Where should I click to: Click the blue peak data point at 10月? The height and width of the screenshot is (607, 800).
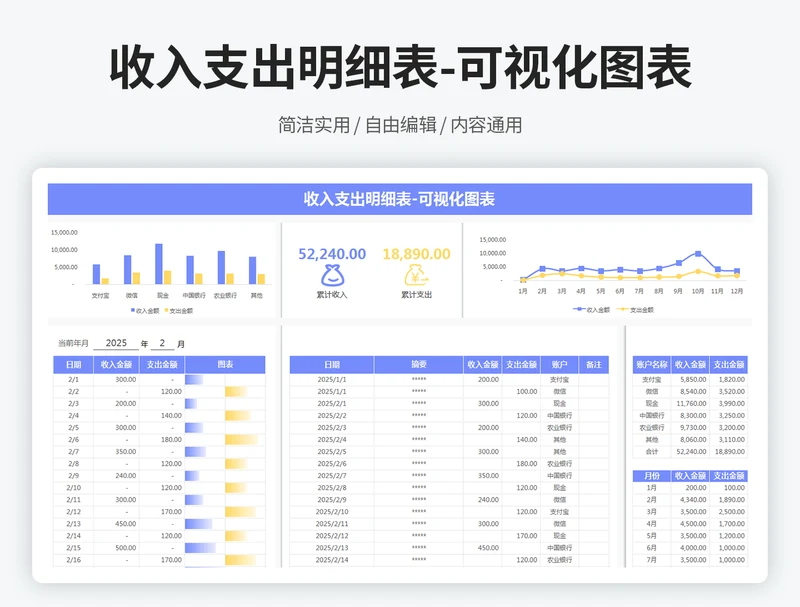[698, 254]
